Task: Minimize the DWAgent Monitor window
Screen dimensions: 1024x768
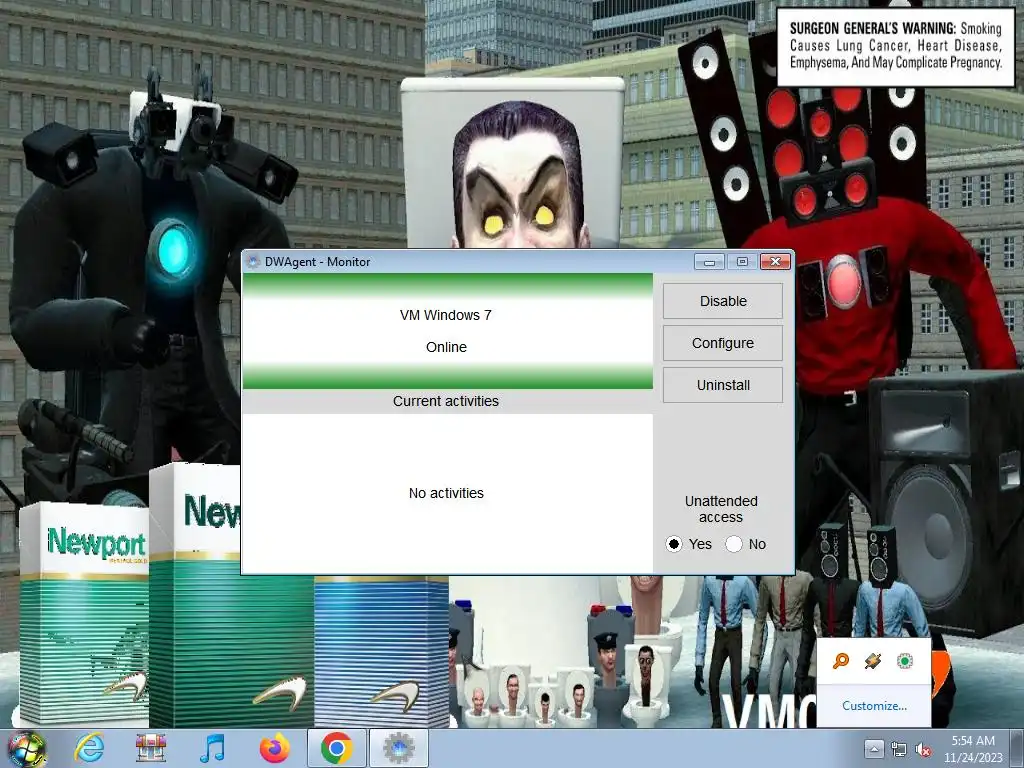Action: click(x=709, y=262)
